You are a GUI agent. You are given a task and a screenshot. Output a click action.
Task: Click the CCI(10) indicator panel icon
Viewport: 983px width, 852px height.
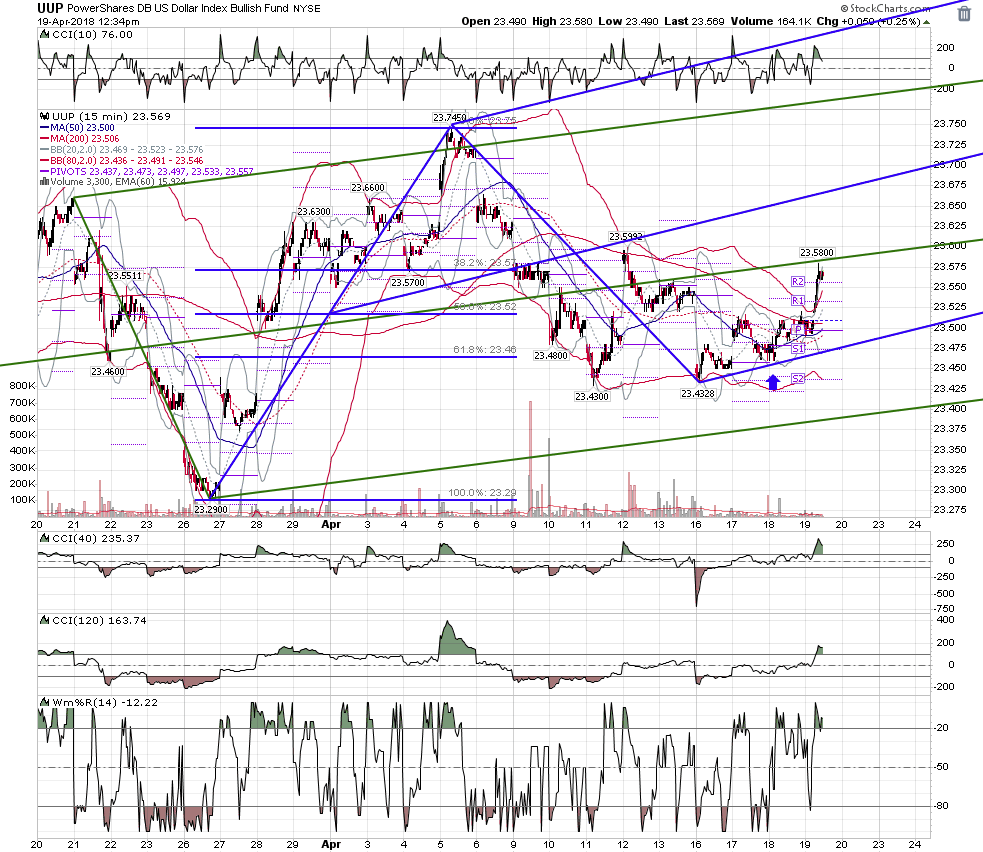pos(45,34)
